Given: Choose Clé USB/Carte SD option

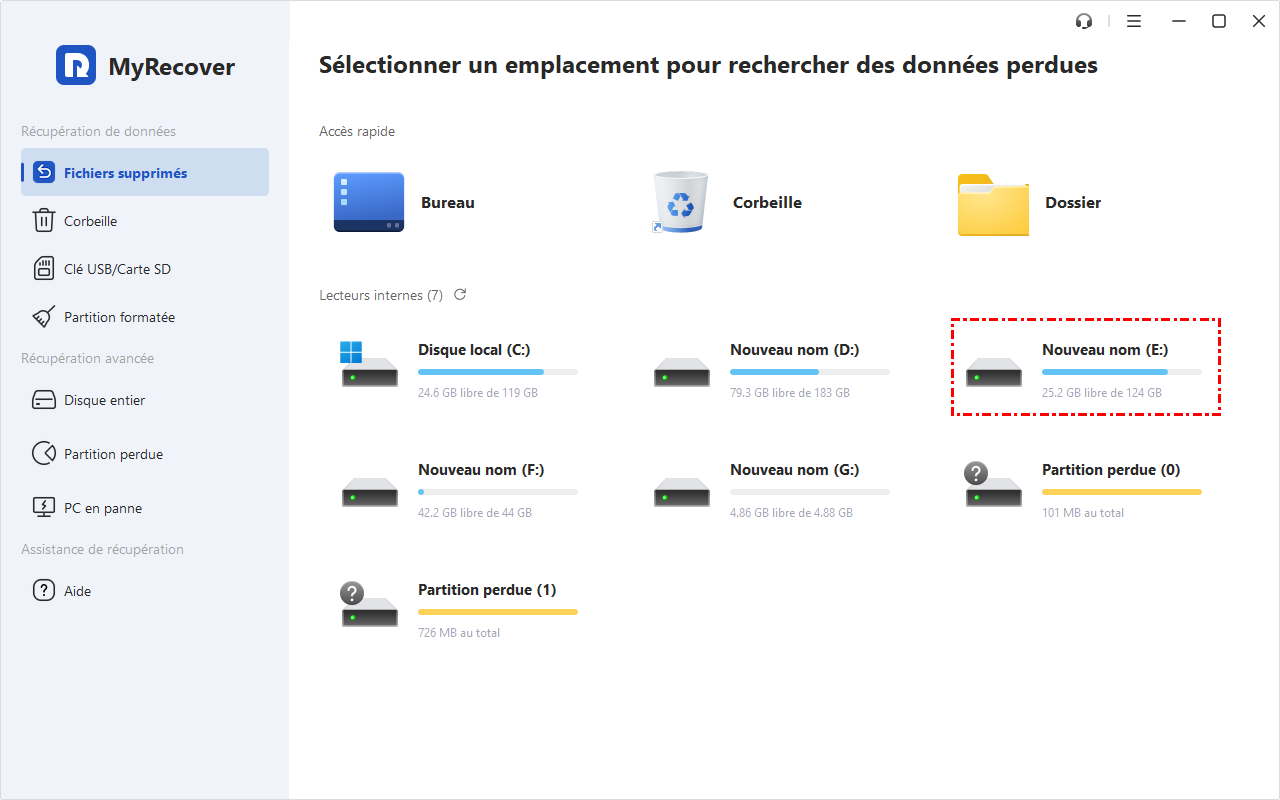Looking at the screenshot, I should (117, 269).
